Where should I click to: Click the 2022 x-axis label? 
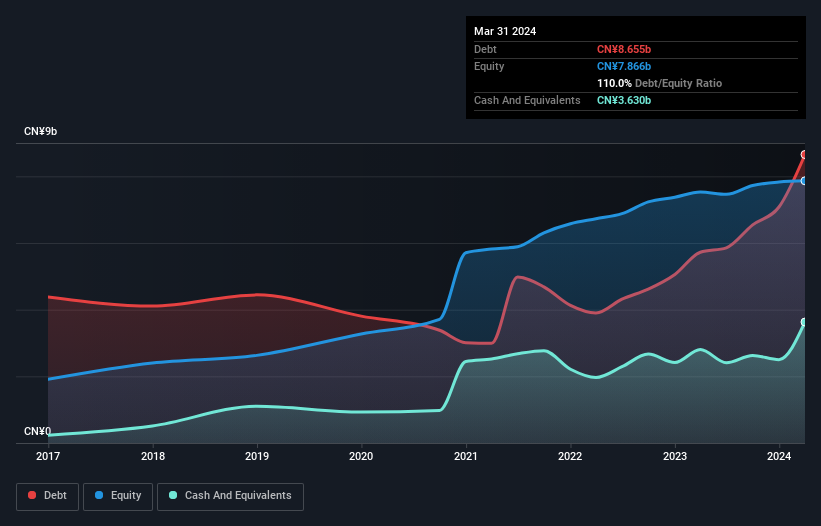click(570, 456)
